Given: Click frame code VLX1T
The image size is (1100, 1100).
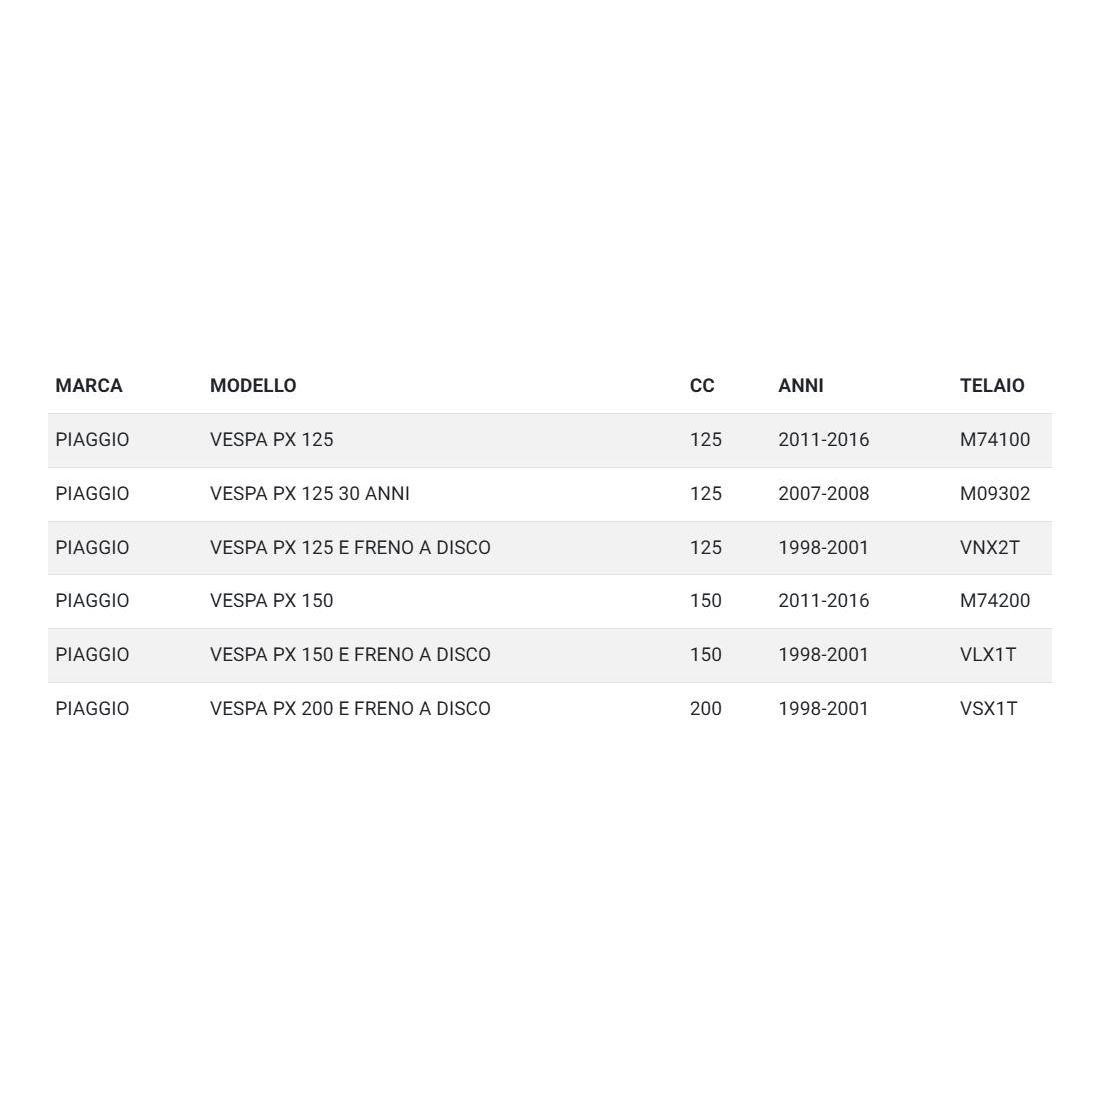Looking at the screenshot, I should pyautogui.click(x=988, y=655).
